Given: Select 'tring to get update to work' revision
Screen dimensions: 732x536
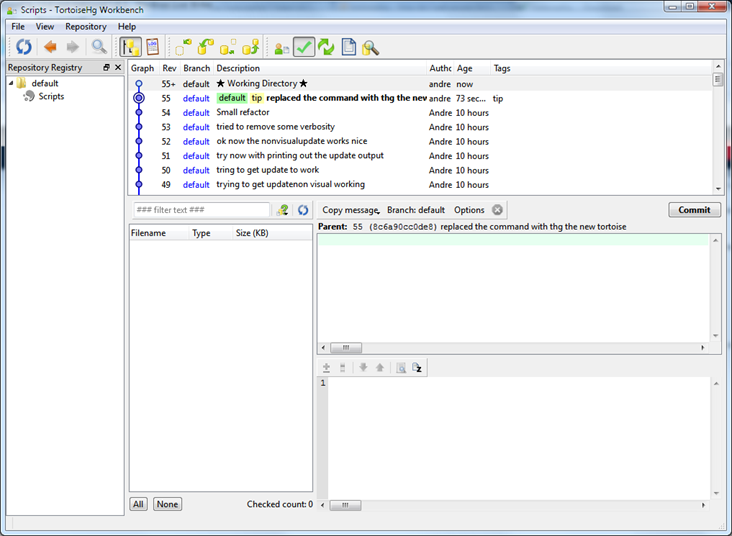Looking at the screenshot, I should [420, 170].
